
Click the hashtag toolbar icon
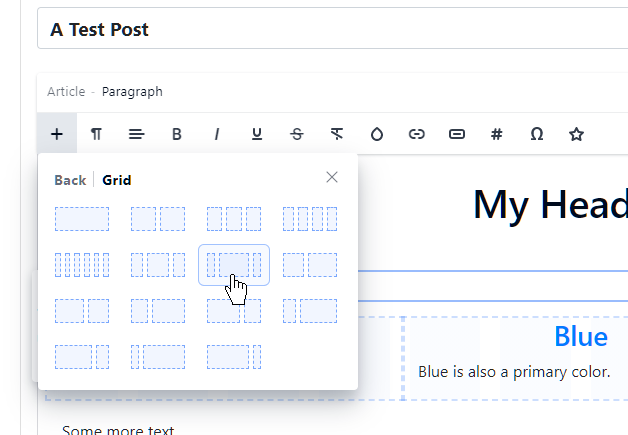tap(497, 134)
